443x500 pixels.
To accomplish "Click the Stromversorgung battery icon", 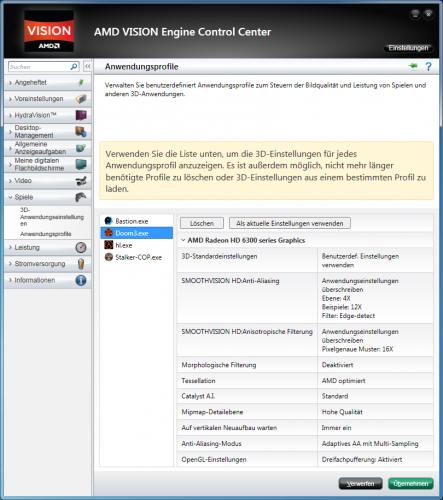I will click(x=81, y=264).
